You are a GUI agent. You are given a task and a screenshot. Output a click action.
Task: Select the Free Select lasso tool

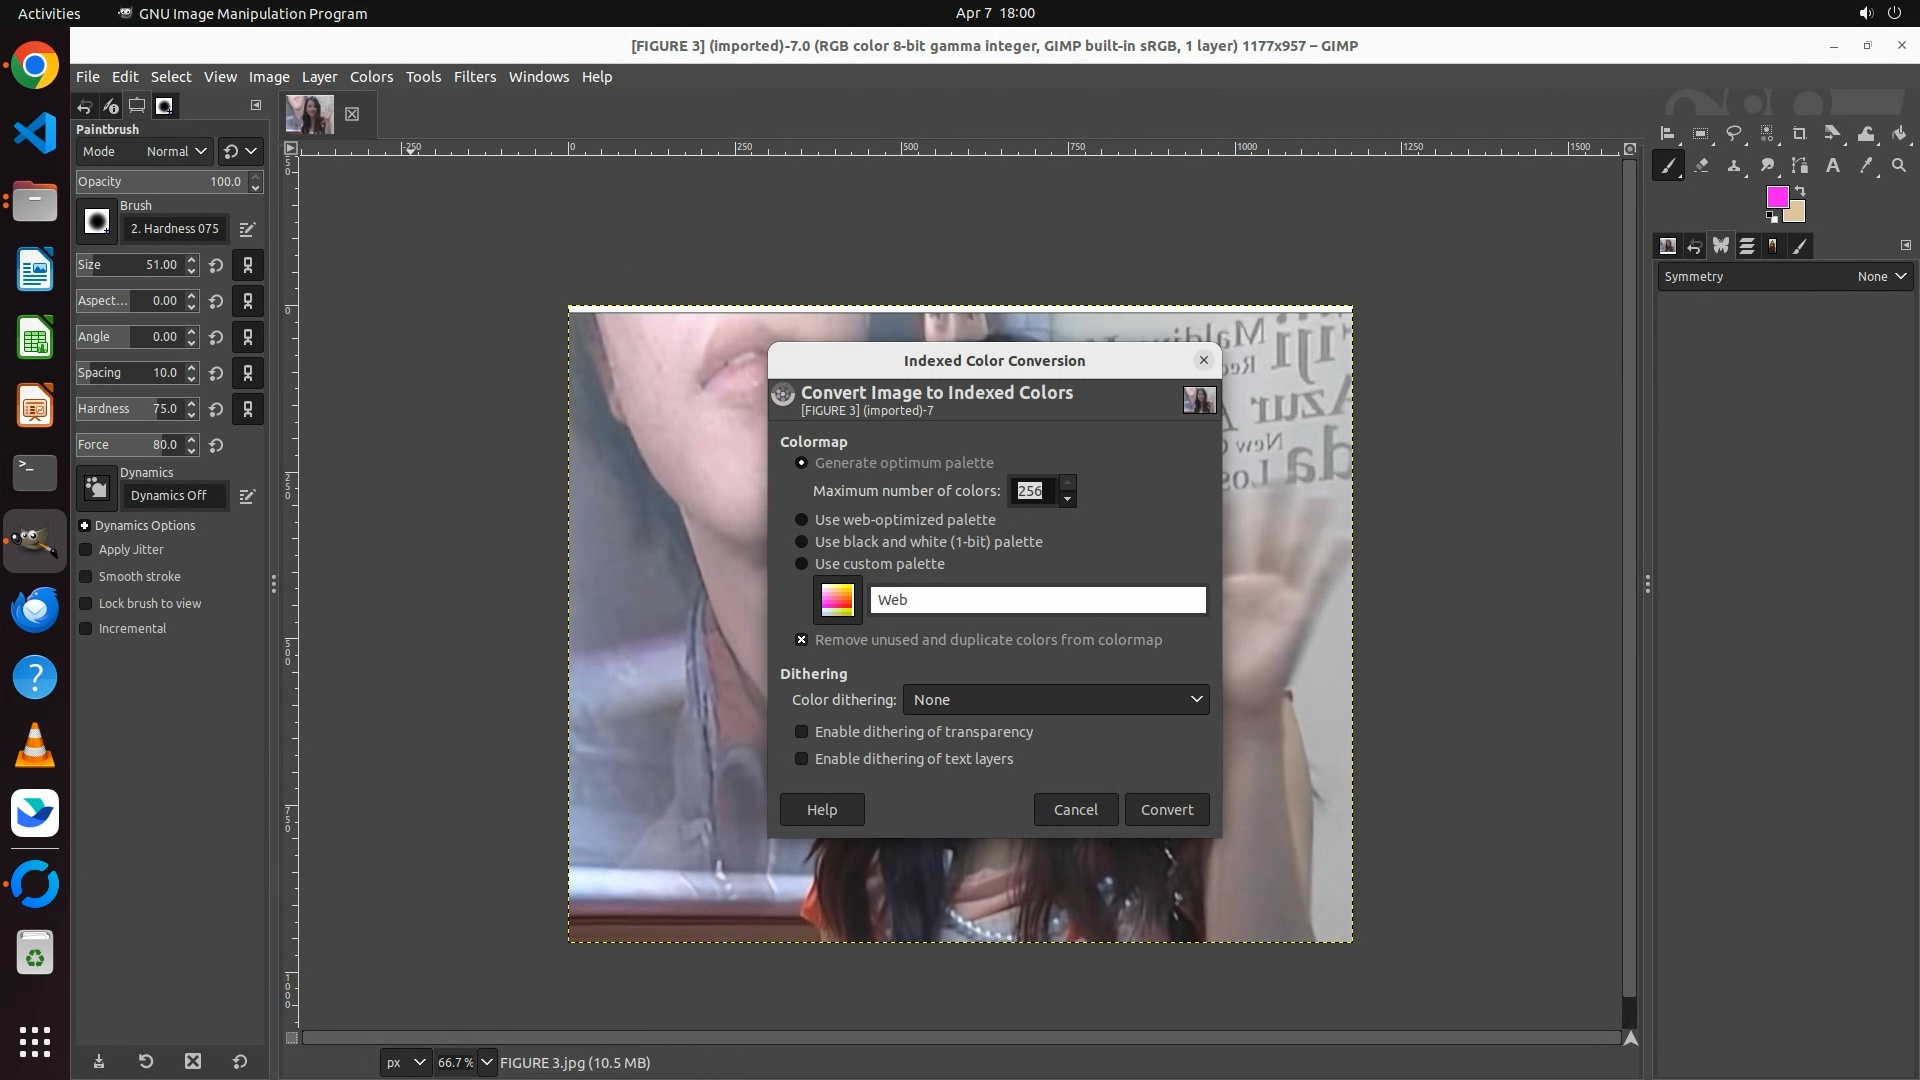tap(1734, 133)
